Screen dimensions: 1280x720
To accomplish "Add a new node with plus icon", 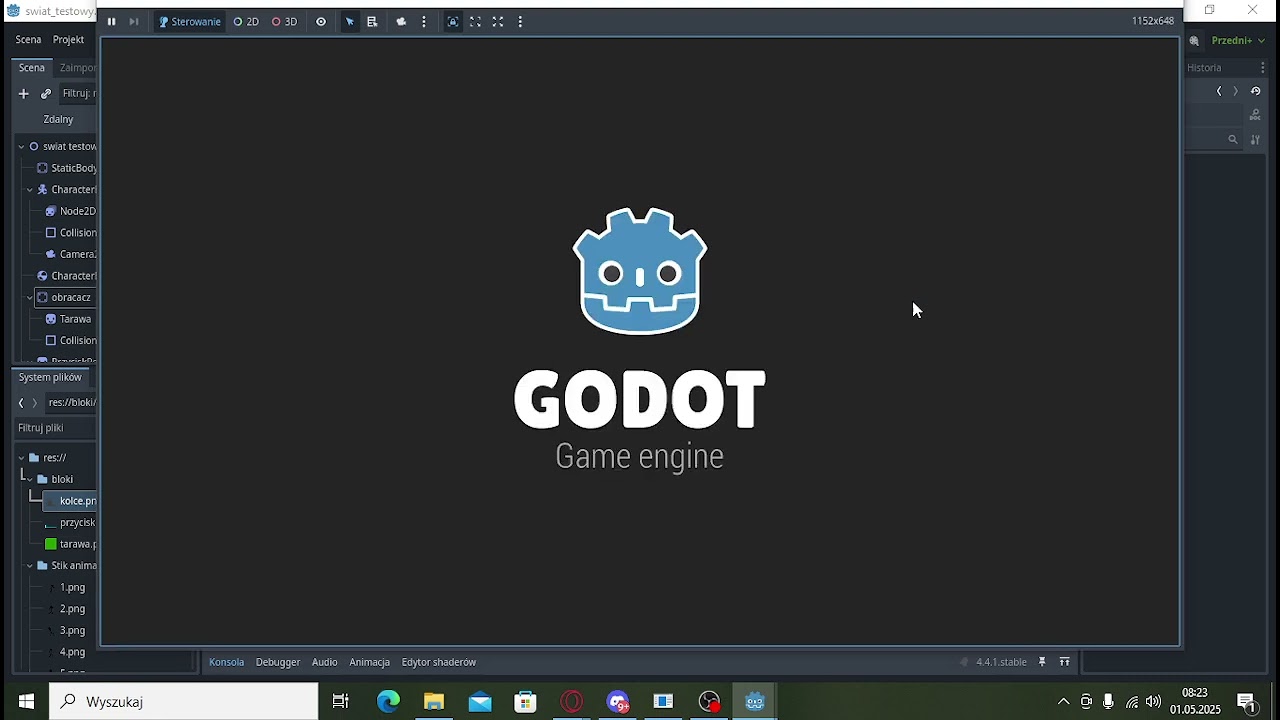I will pyautogui.click(x=23, y=93).
